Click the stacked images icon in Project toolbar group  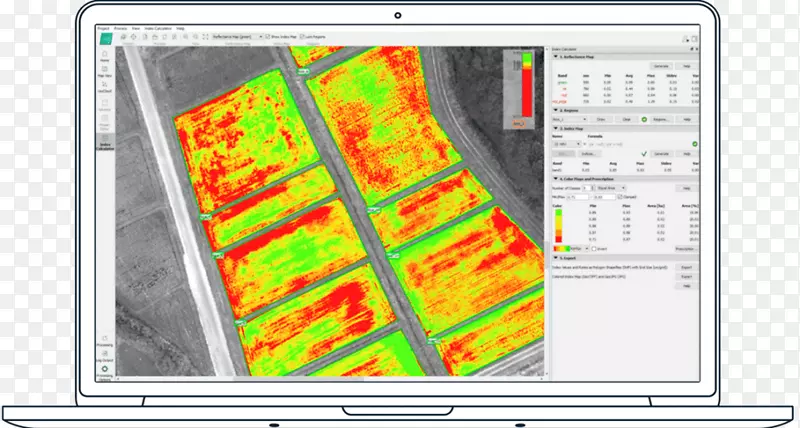click(123, 37)
